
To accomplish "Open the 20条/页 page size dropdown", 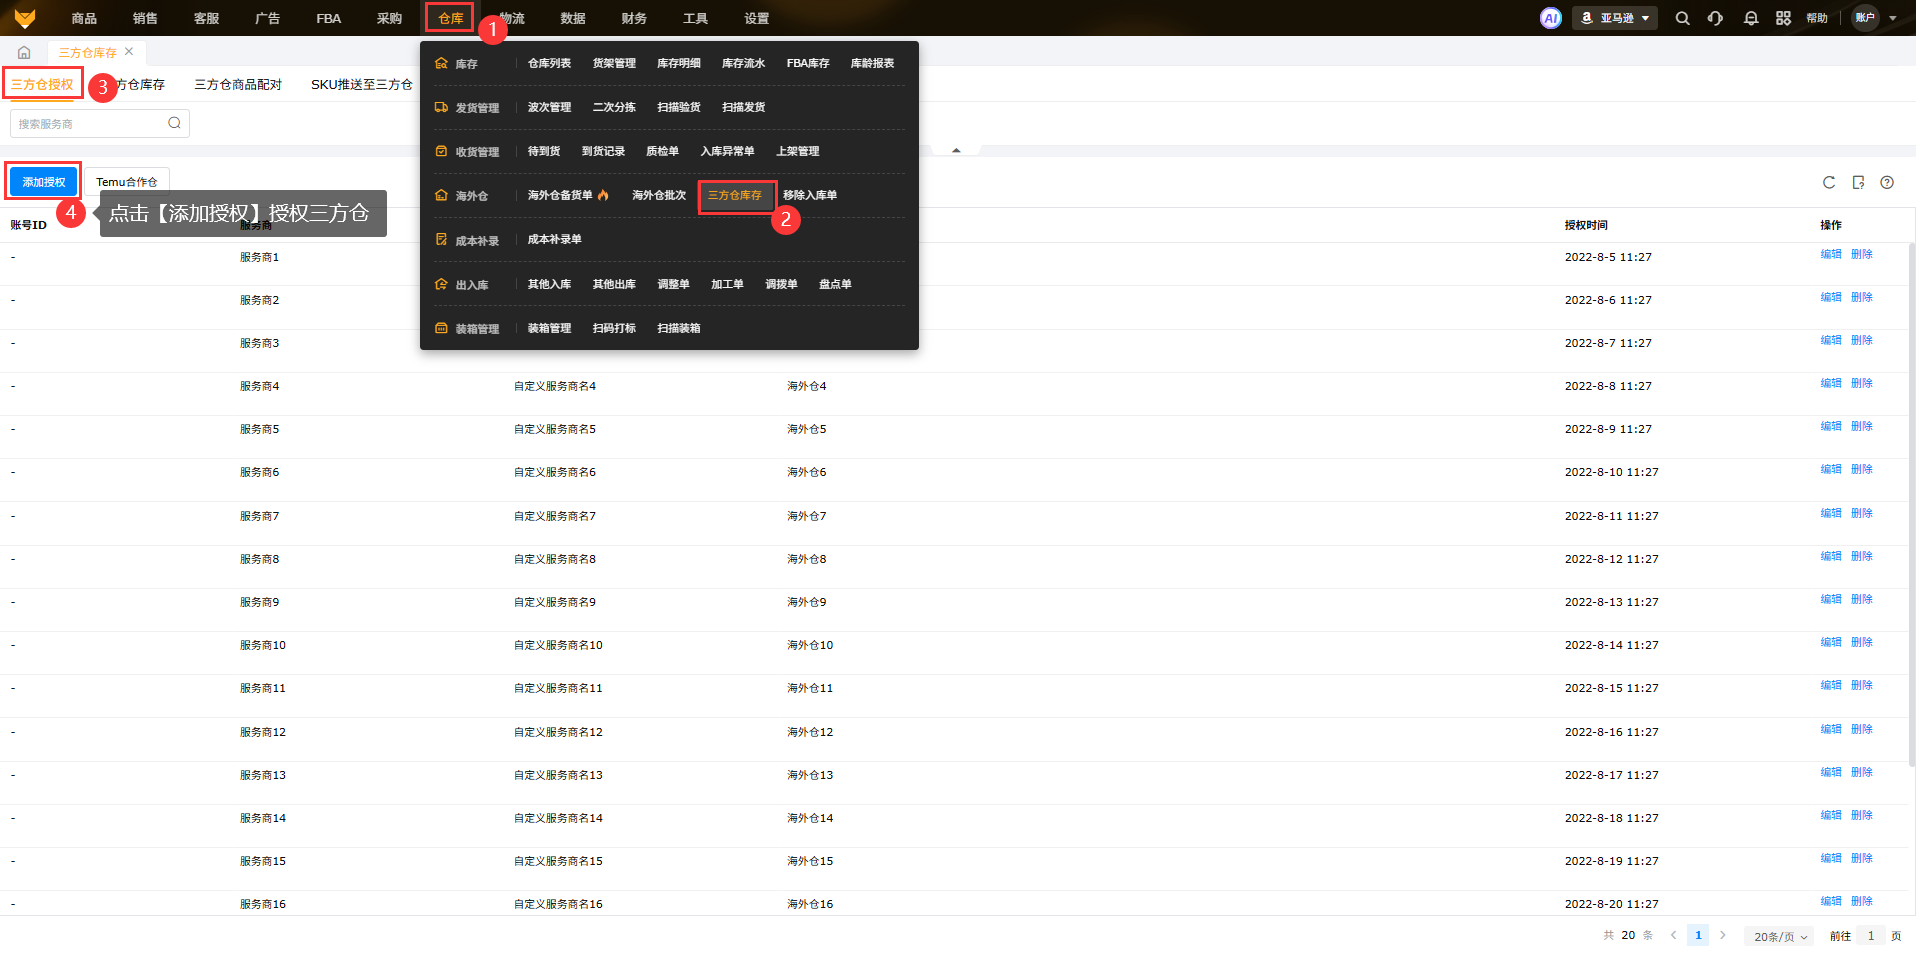I will click(x=1780, y=936).
